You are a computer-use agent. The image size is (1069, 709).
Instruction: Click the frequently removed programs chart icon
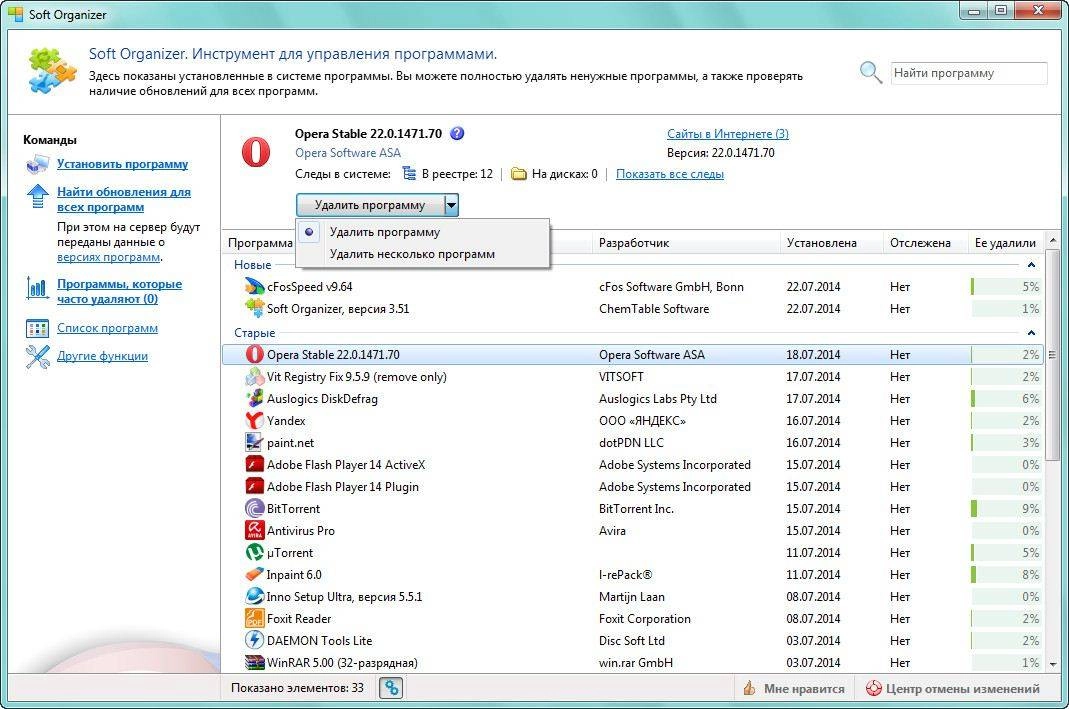pyautogui.click(x=37, y=288)
